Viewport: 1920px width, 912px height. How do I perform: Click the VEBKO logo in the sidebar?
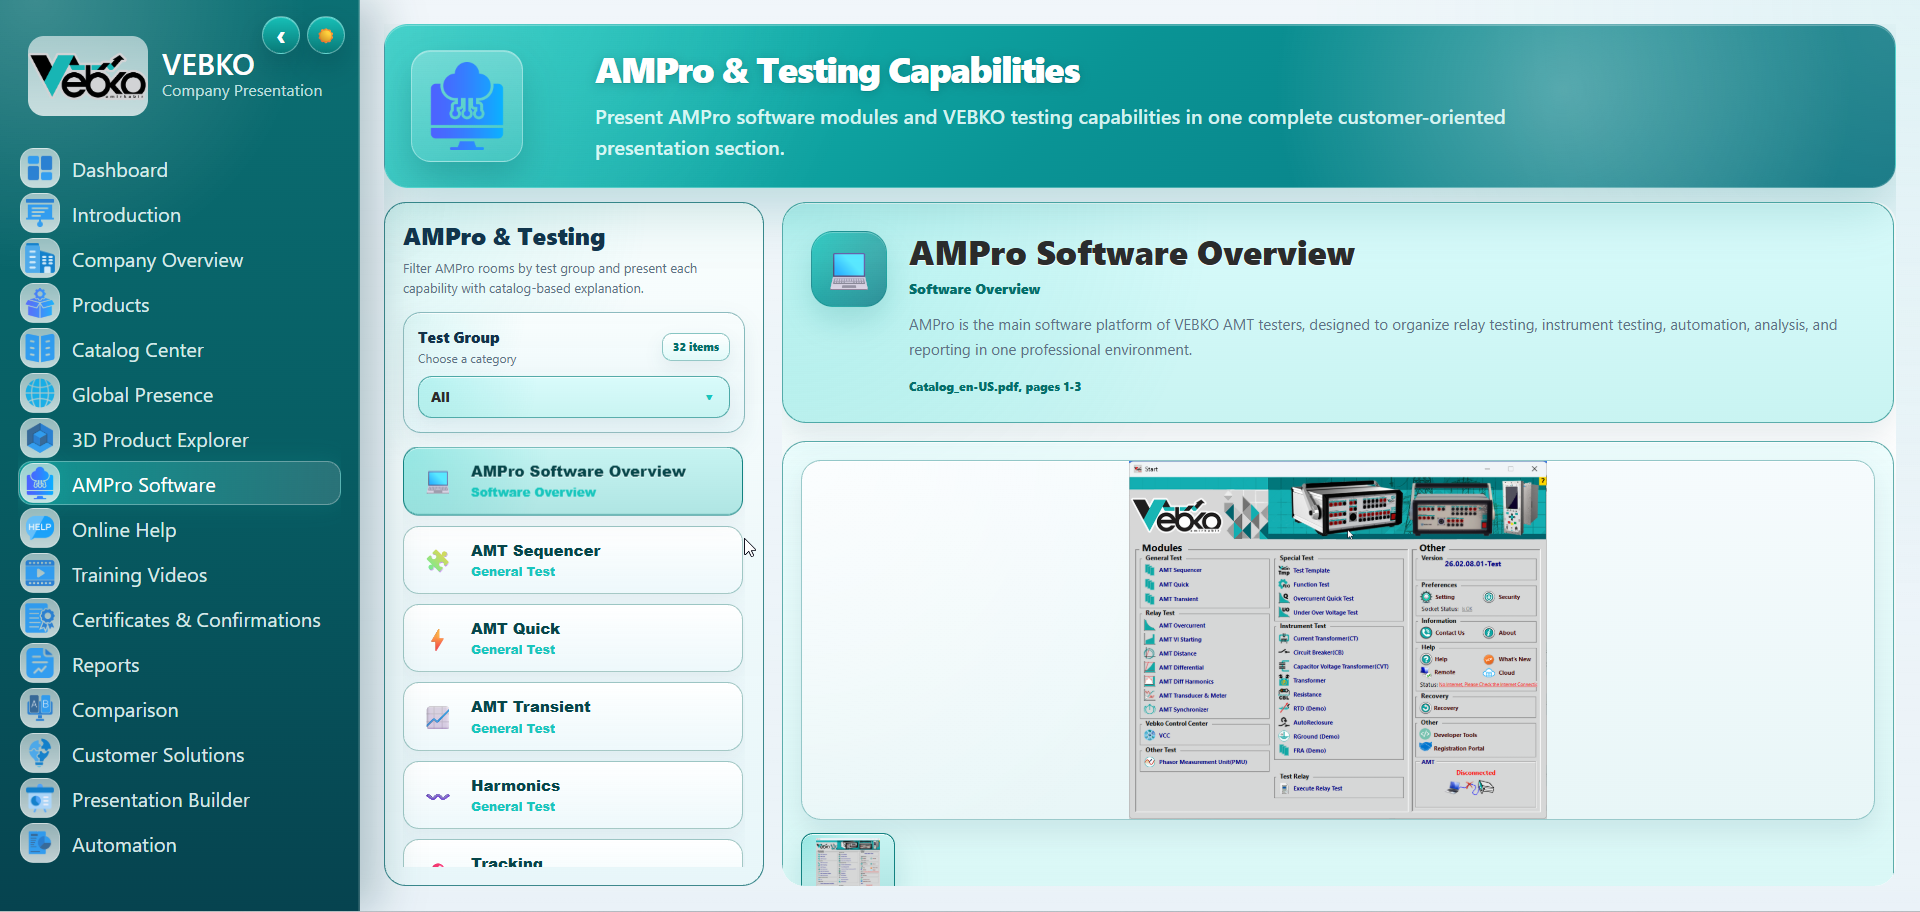pyautogui.click(x=88, y=76)
